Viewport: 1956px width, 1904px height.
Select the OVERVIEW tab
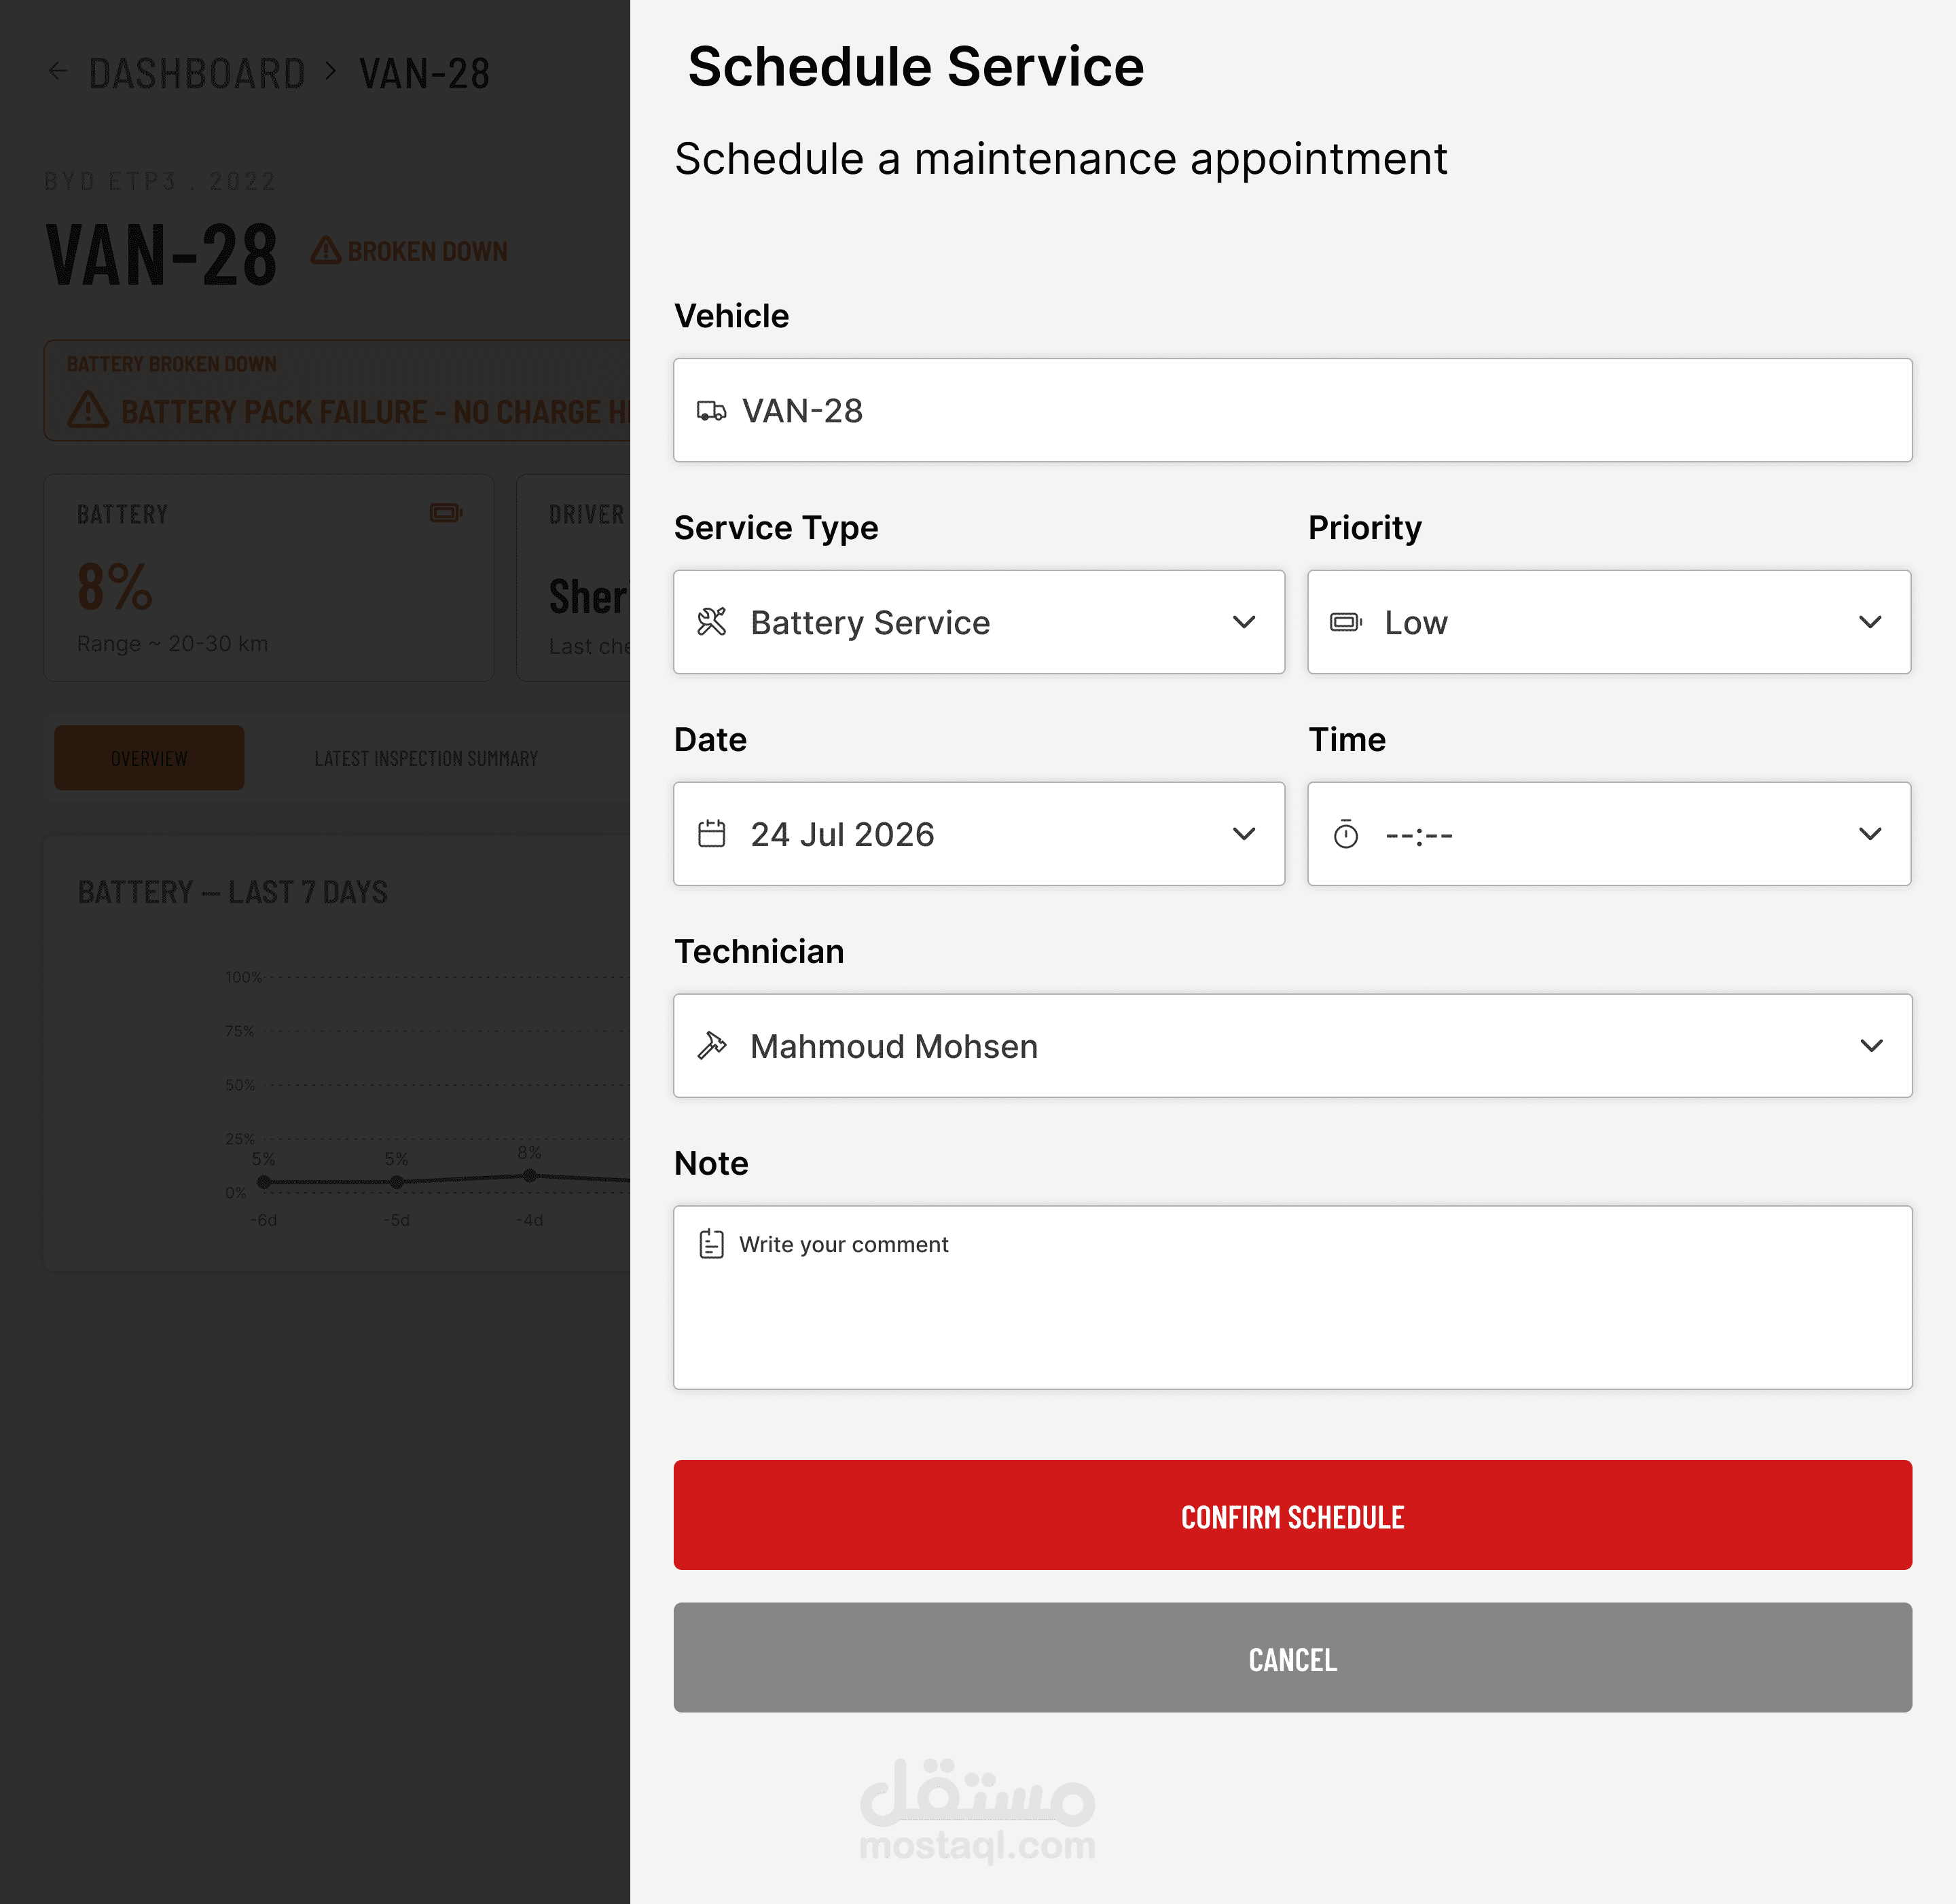coord(149,758)
